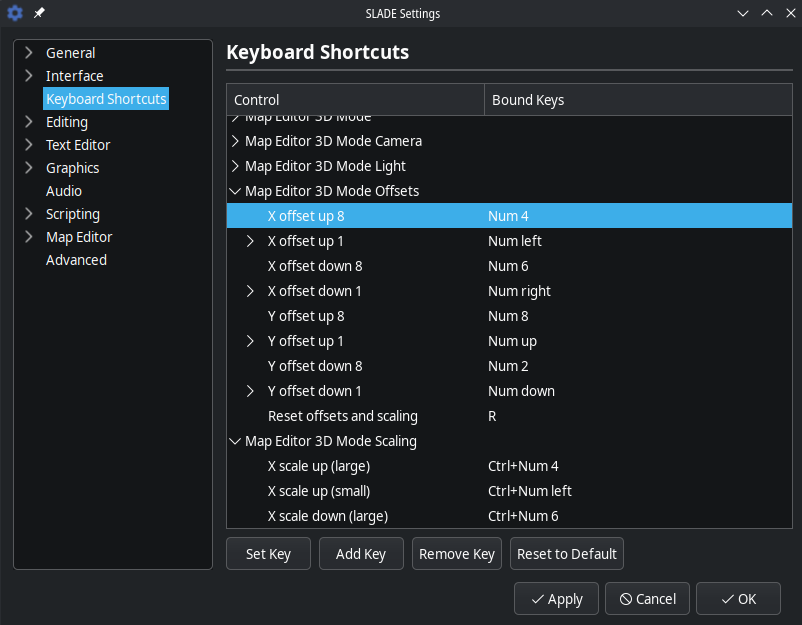Select the X scale up (large) row
The image size is (802, 625).
(509, 466)
